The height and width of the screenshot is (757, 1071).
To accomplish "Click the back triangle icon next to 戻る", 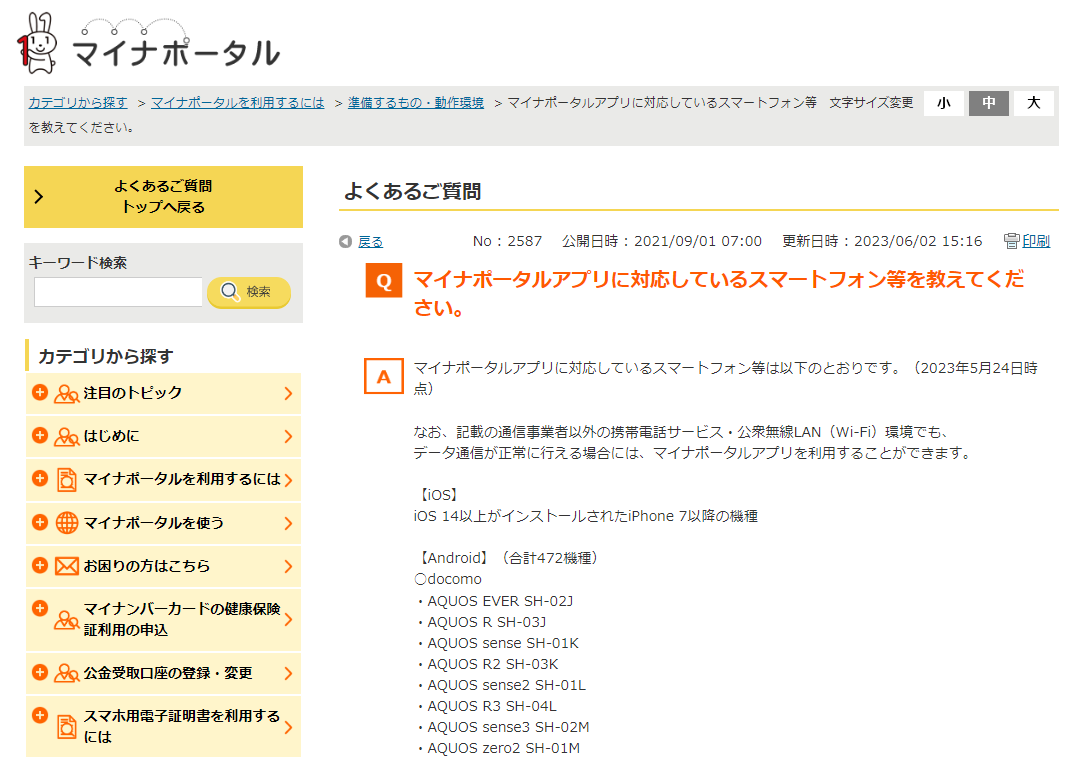I will 347,241.
